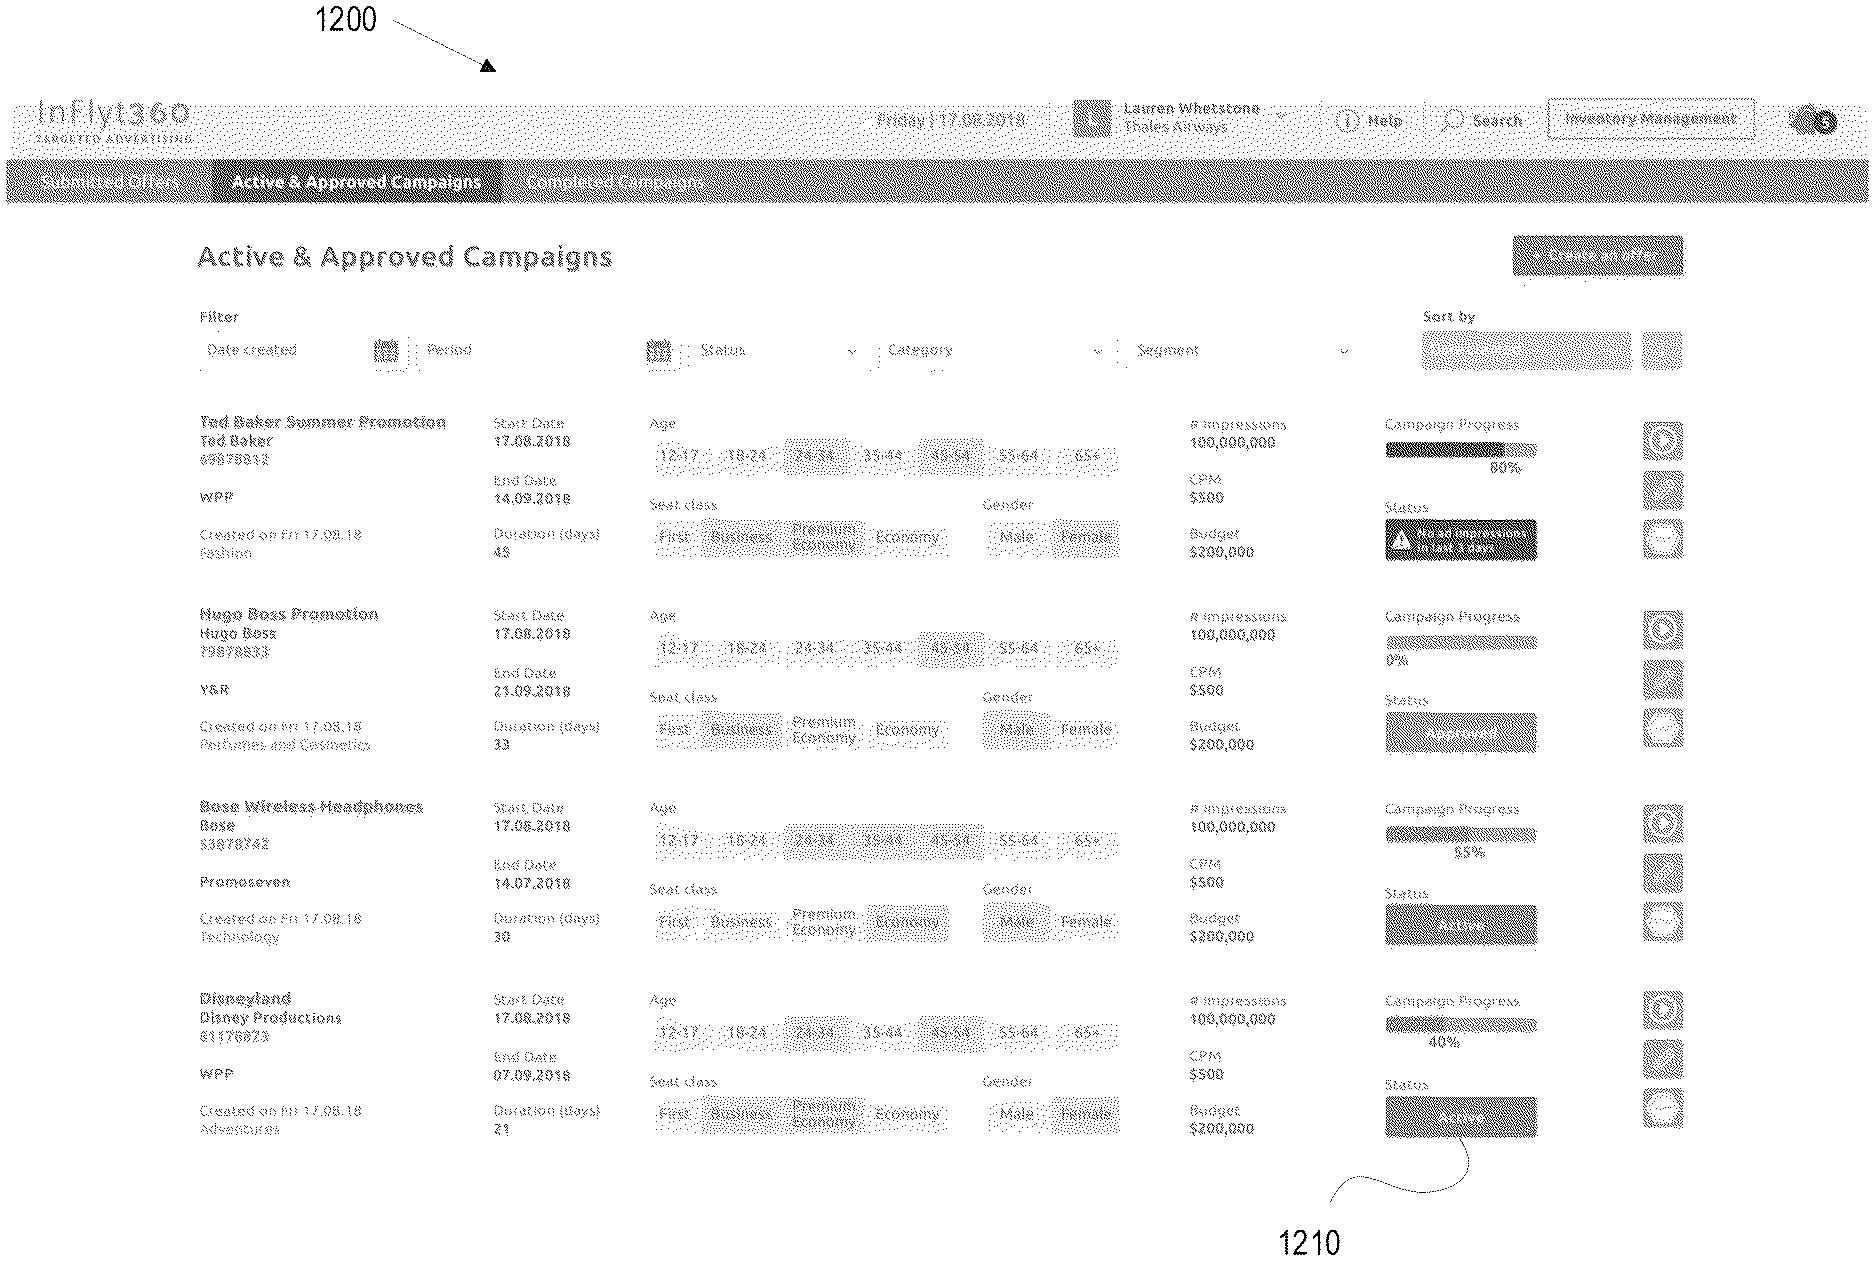Switch to the Submitted Offers tab

click(110, 182)
